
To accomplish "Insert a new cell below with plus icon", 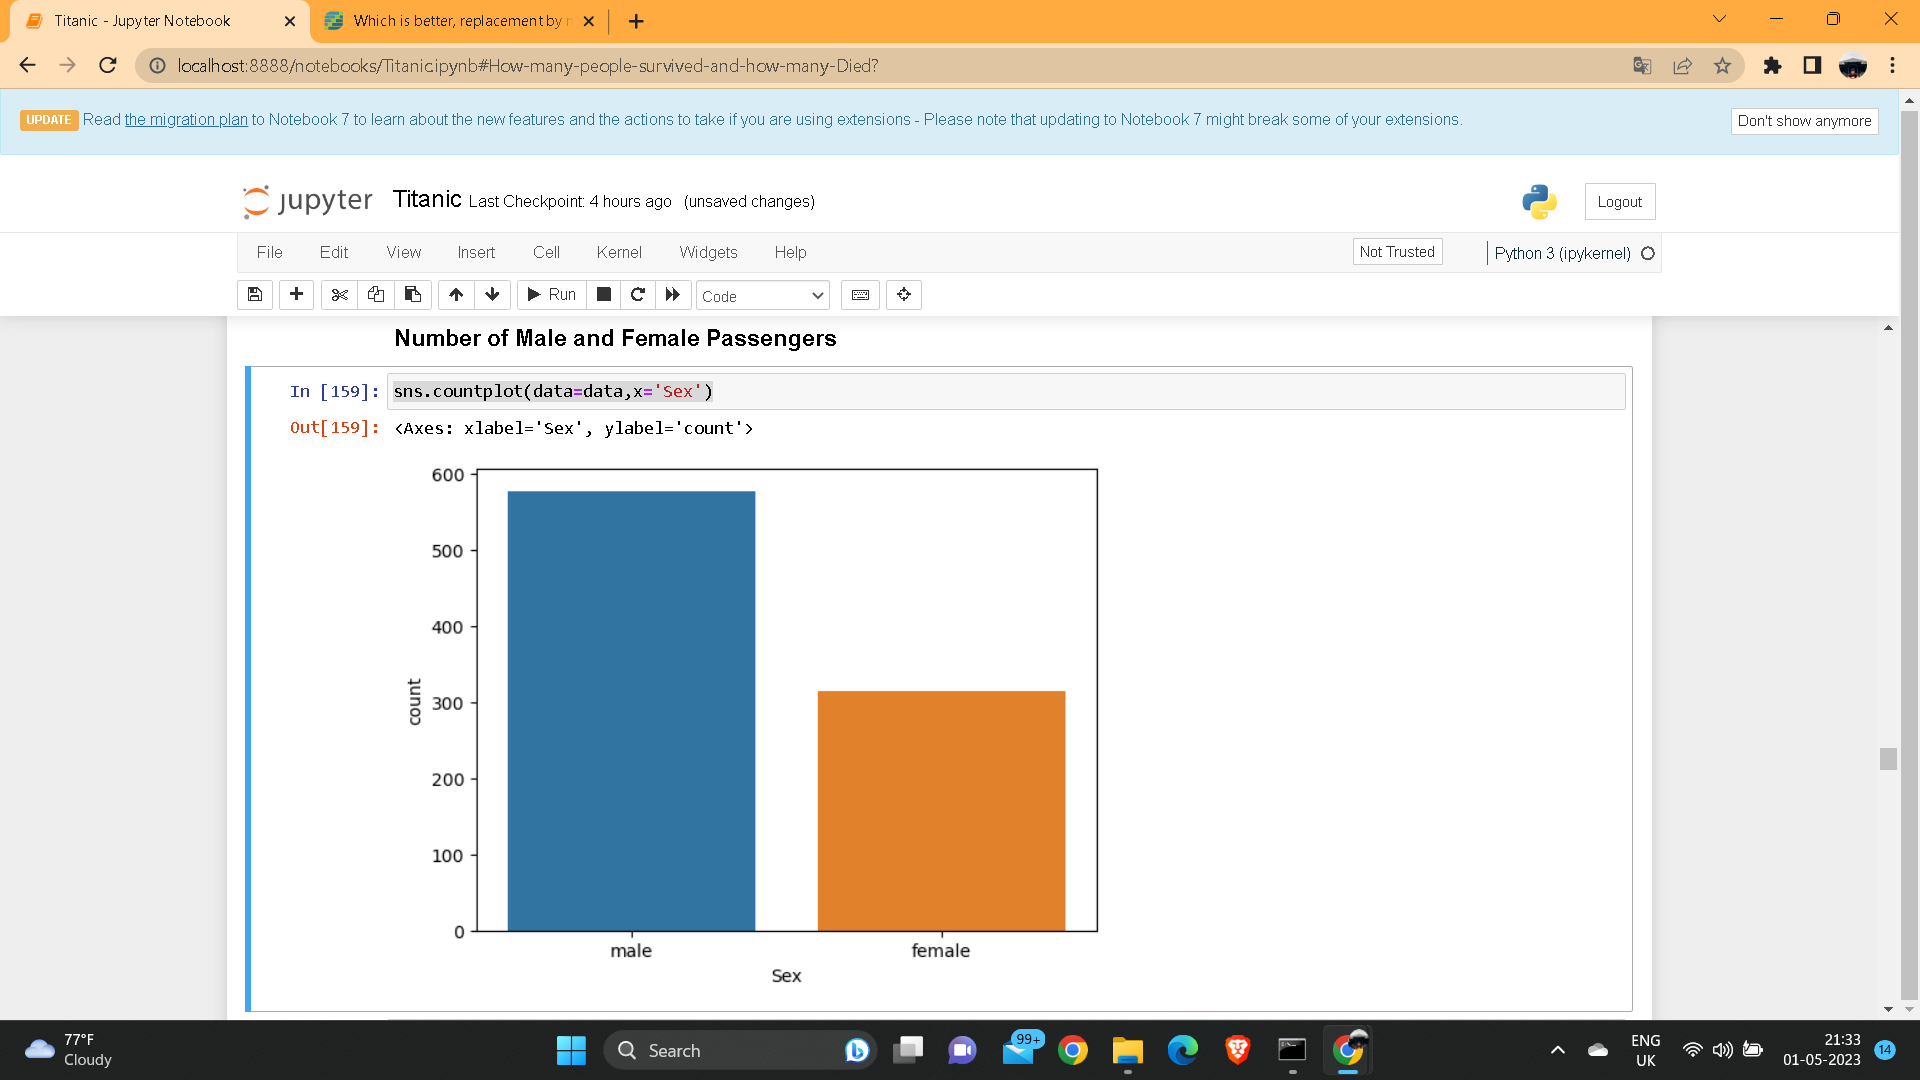I will tap(296, 294).
